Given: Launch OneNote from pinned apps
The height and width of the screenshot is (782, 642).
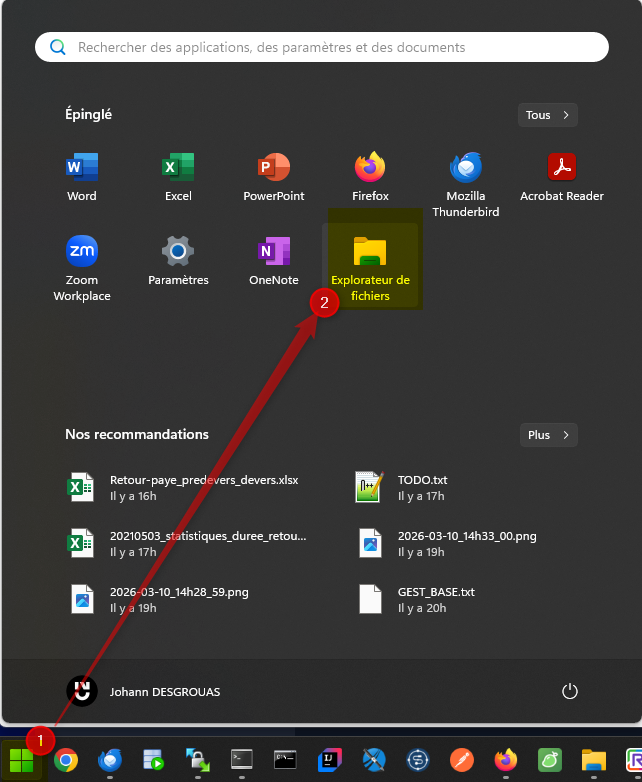Looking at the screenshot, I should pyautogui.click(x=274, y=262).
